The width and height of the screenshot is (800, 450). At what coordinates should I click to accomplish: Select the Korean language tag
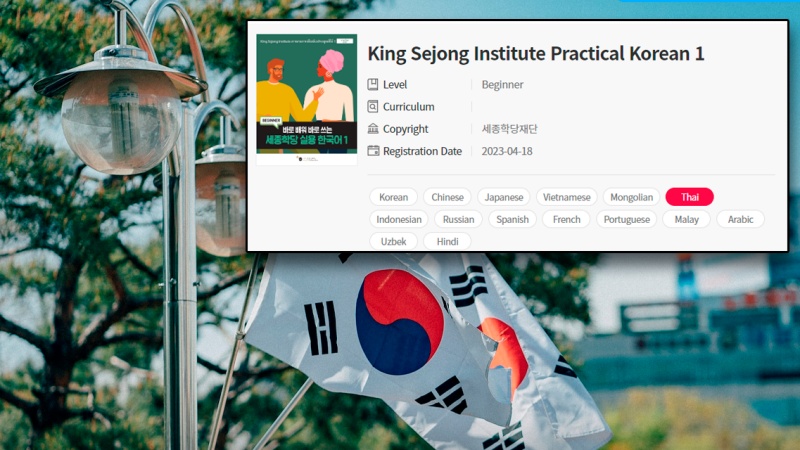393,197
